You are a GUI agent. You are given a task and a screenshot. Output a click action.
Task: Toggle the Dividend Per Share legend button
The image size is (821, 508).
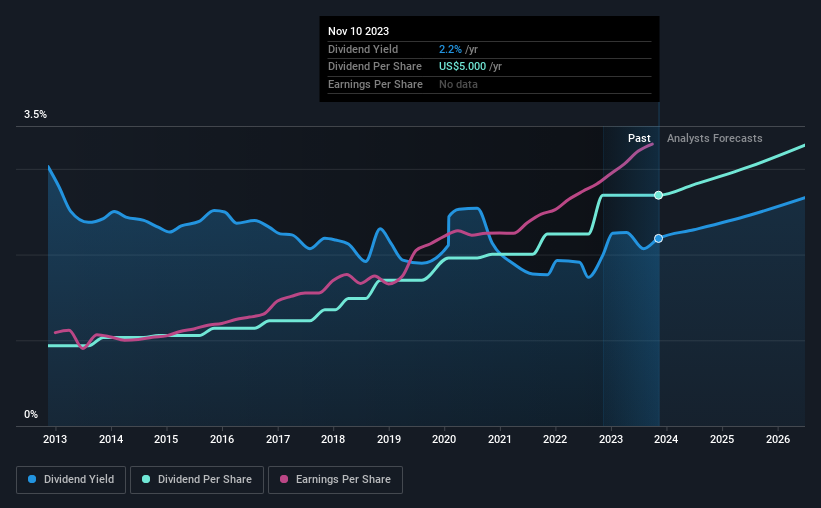(197, 480)
